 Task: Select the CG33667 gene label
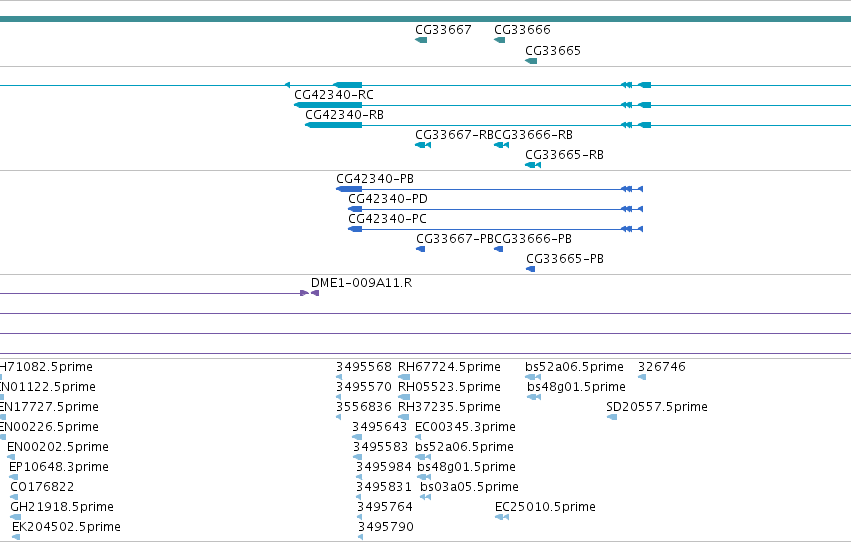pos(443,30)
